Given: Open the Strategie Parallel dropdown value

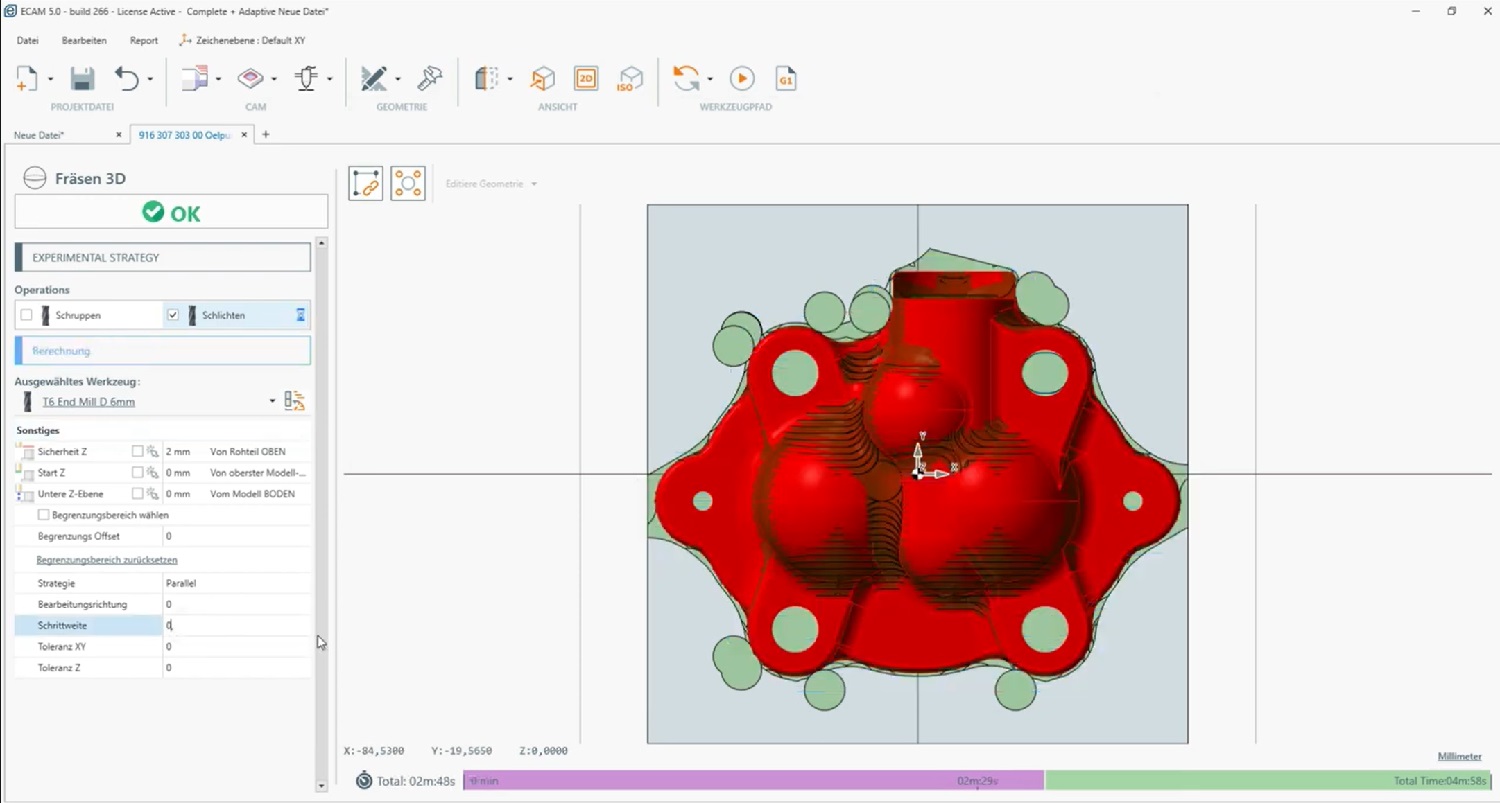Looking at the screenshot, I should (x=235, y=583).
